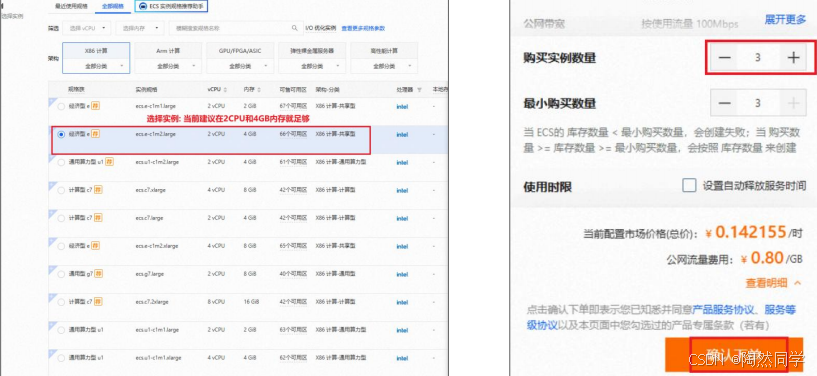Click the Intel logo in the ecs.u1-c1m1.xlarge row
The width and height of the screenshot is (817, 376).
click(402, 358)
